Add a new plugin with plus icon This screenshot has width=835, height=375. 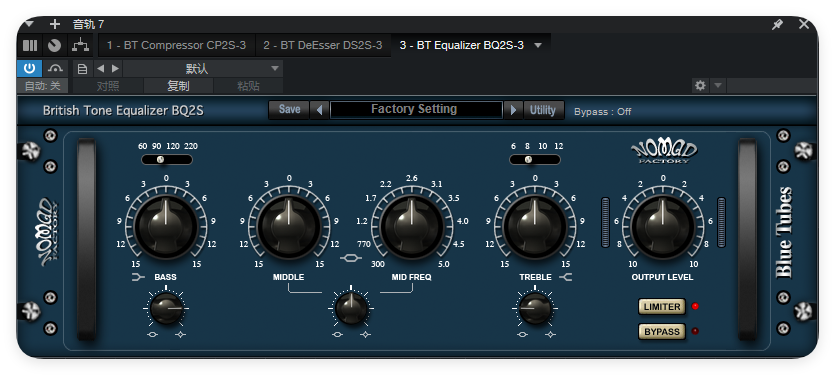55,24
